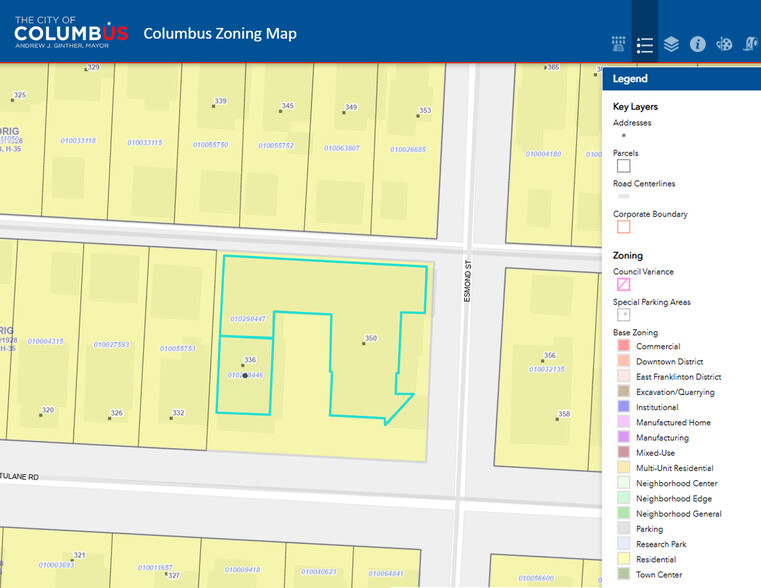Viewport: 761px width, 588px height.
Task: Click the Addresses dot symbol in legend
Action: [x=624, y=135]
